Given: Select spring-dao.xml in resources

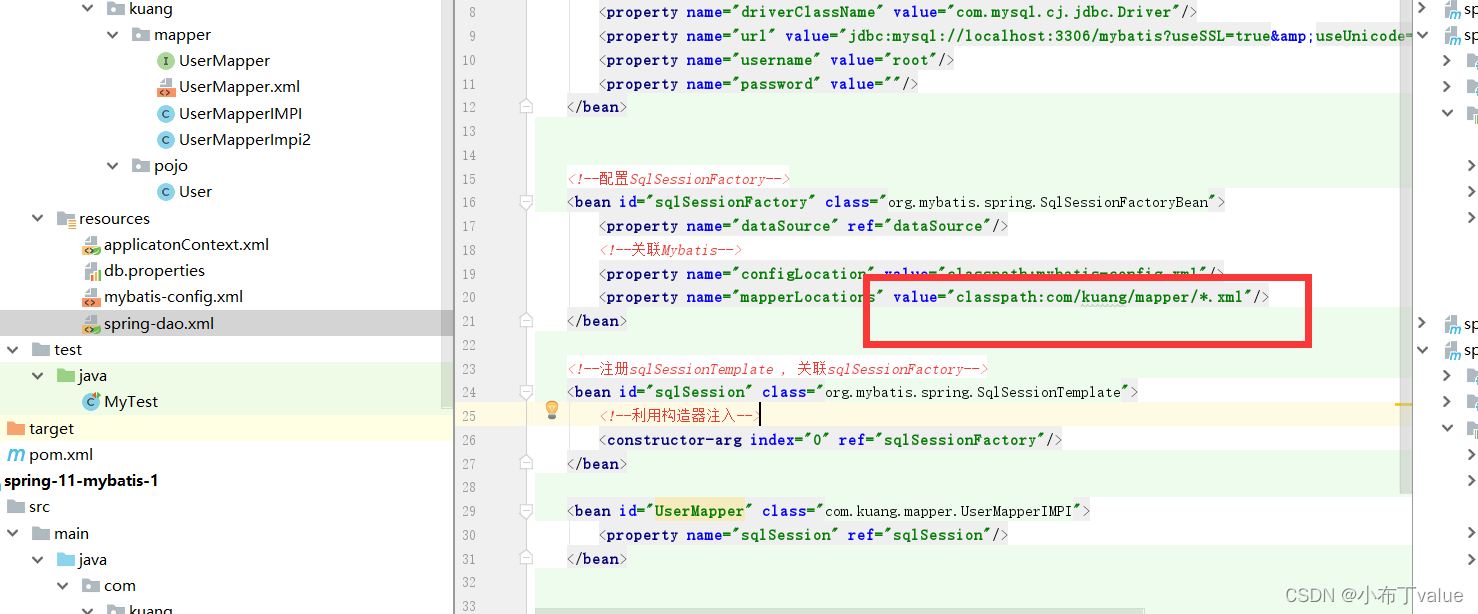Looking at the screenshot, I should click(x=159, y=324).
